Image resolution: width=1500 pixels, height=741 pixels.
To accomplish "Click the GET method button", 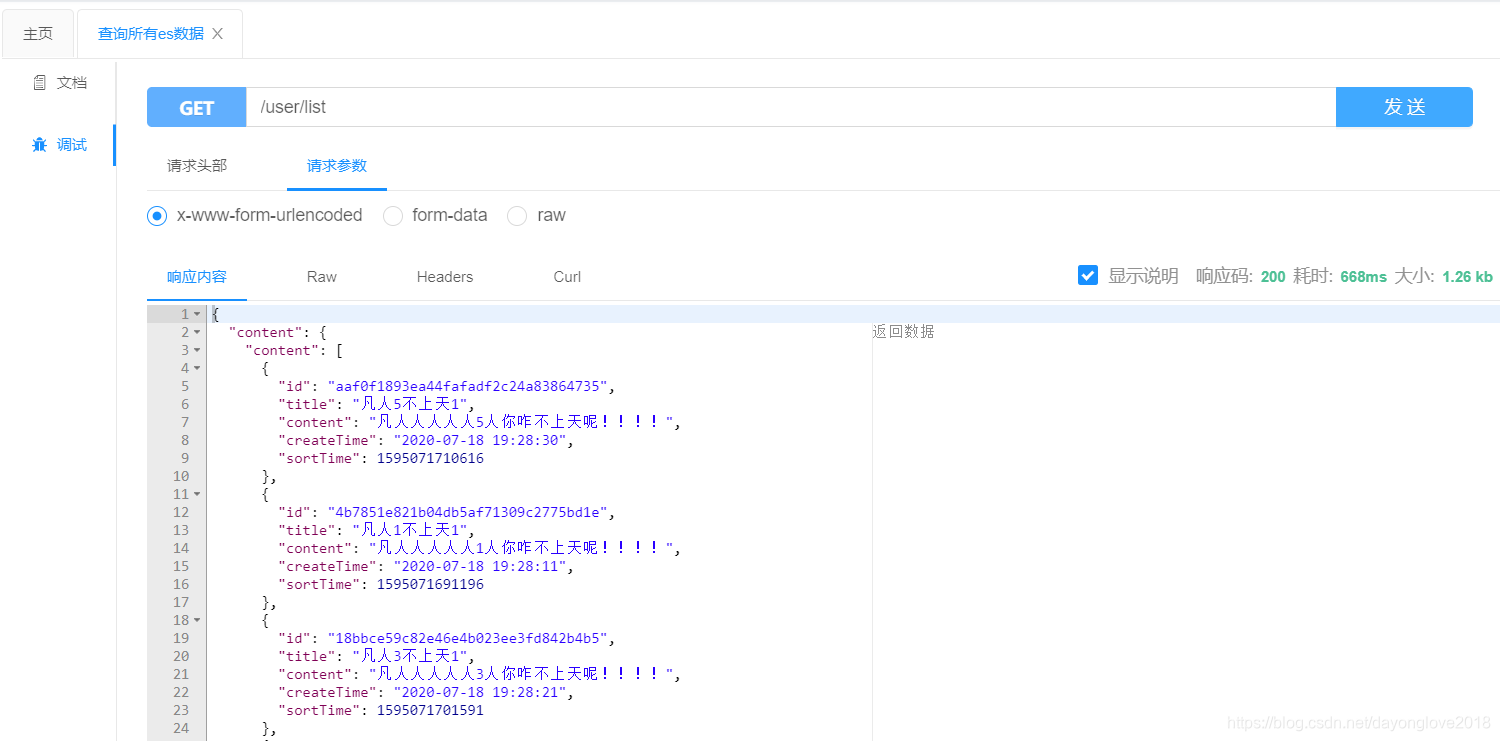I will pos(197,107).
